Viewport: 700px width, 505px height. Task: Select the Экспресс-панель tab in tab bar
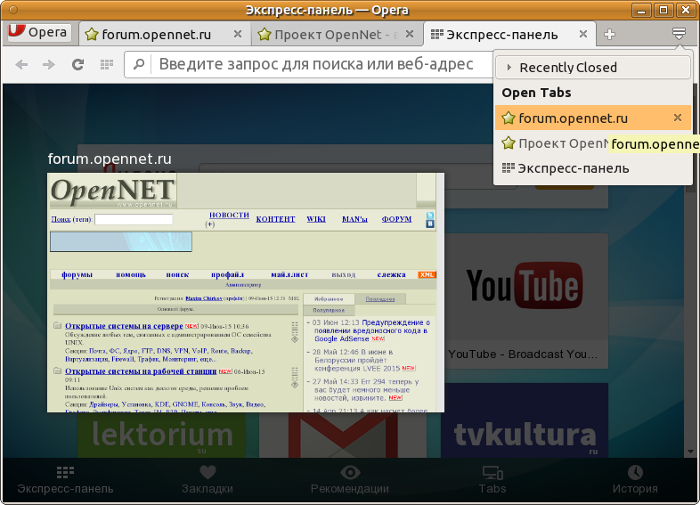(509, 34)
